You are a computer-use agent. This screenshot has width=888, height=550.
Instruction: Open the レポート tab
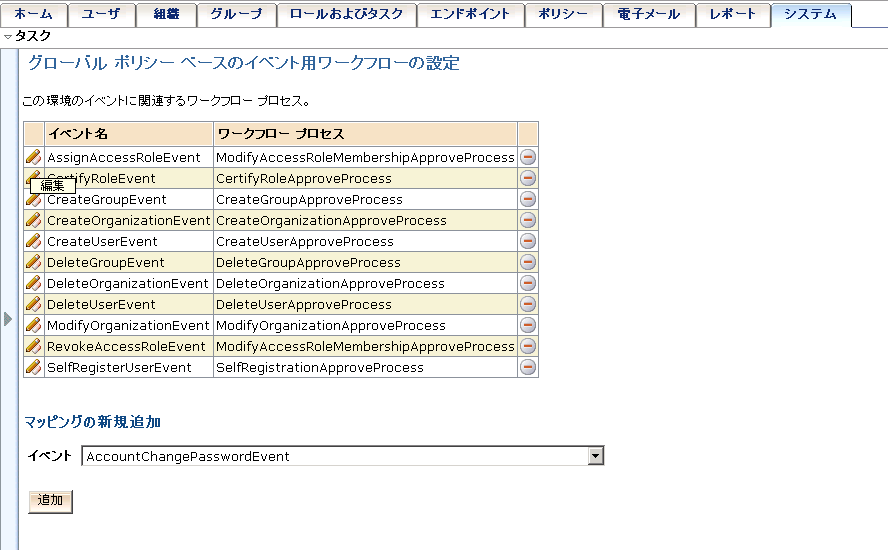[x=733, y=14]
